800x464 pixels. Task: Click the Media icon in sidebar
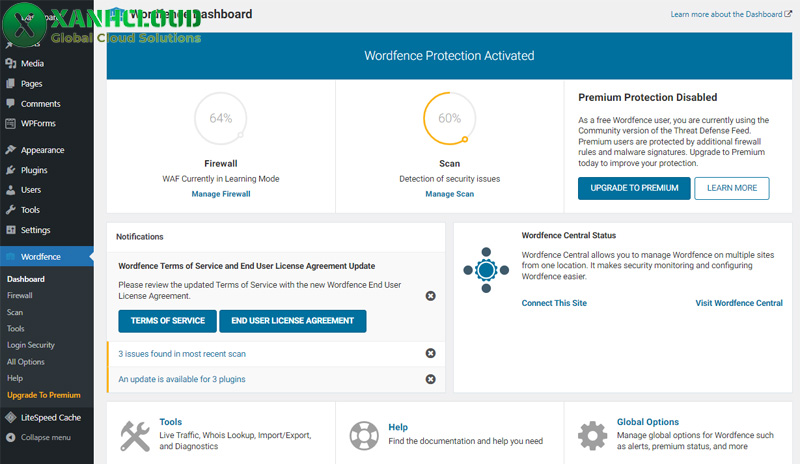[x=11, y=63]
